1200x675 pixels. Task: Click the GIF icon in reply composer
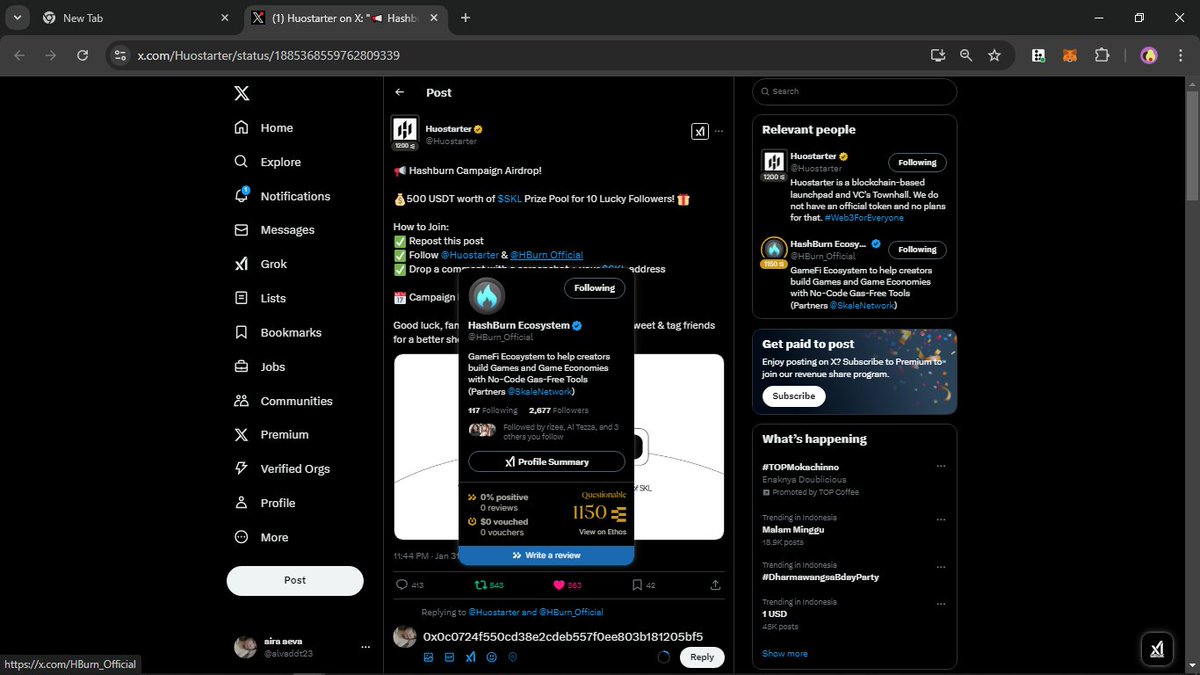[x=449, y=657]
